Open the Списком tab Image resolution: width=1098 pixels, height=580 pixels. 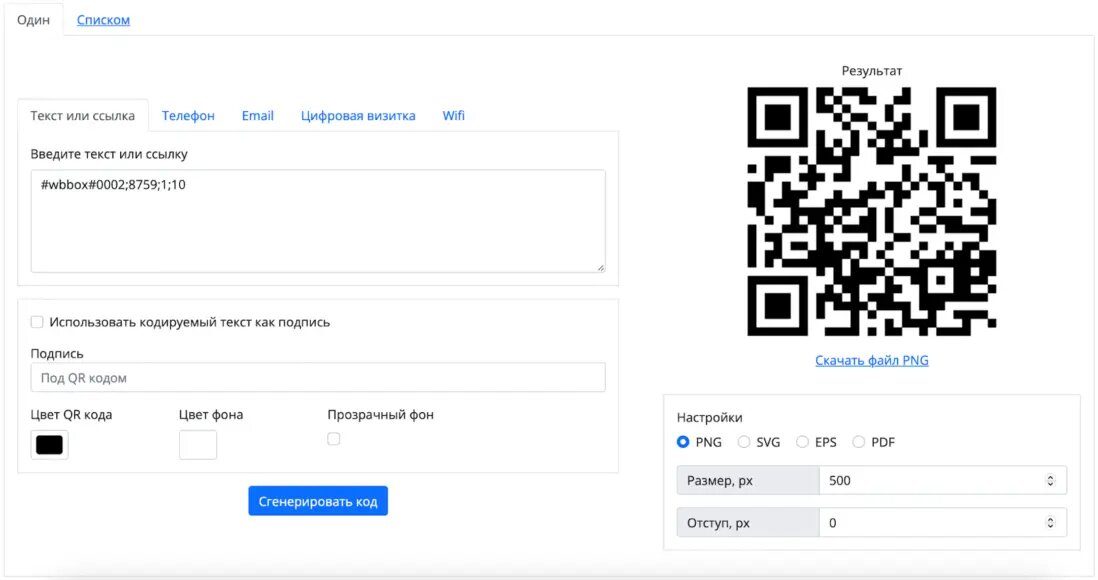[103, 20]
